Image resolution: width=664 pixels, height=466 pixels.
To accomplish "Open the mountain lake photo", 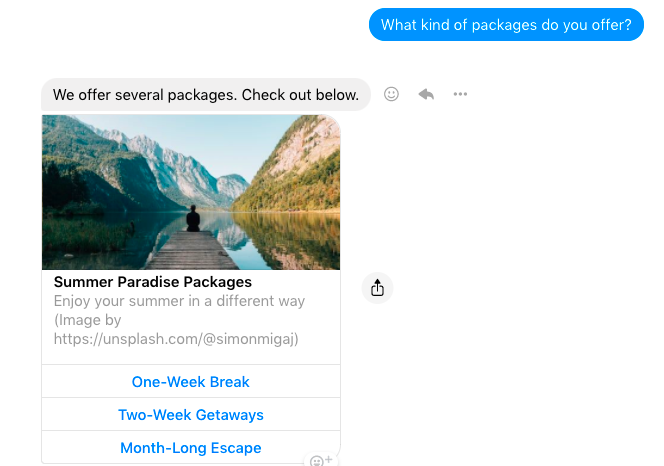I will 191,192.
